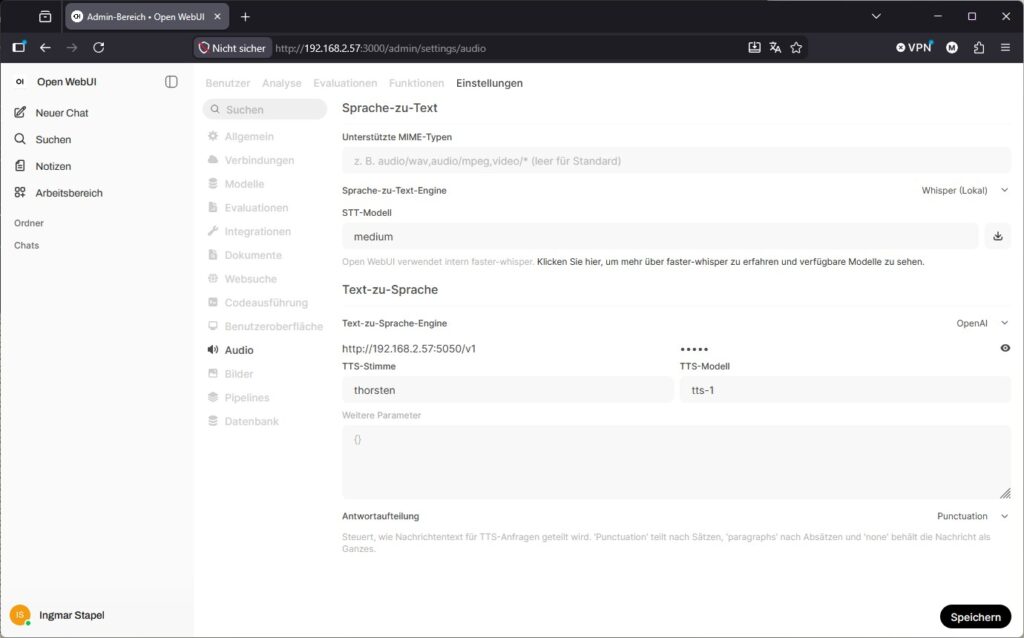Image resolution: width=1024 pixels, height=638 pixels.
Task: Click the browser workspaces icon left of tab
Action: click(x=45, y=16)
